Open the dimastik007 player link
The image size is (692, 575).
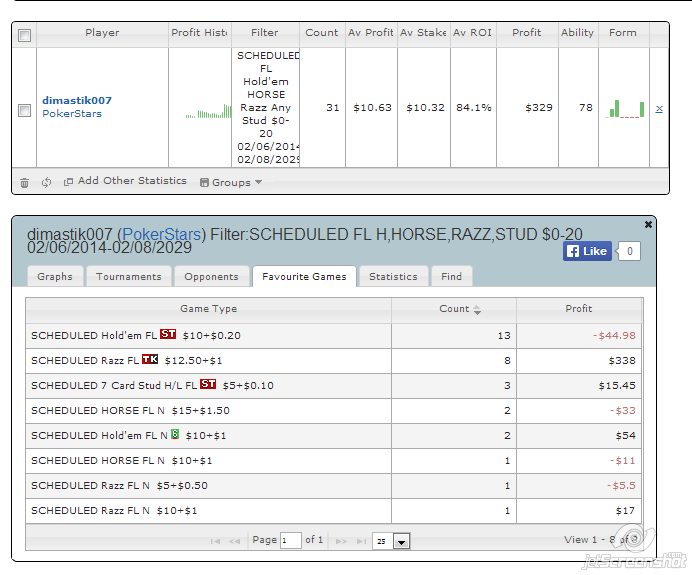coord(77,101)
